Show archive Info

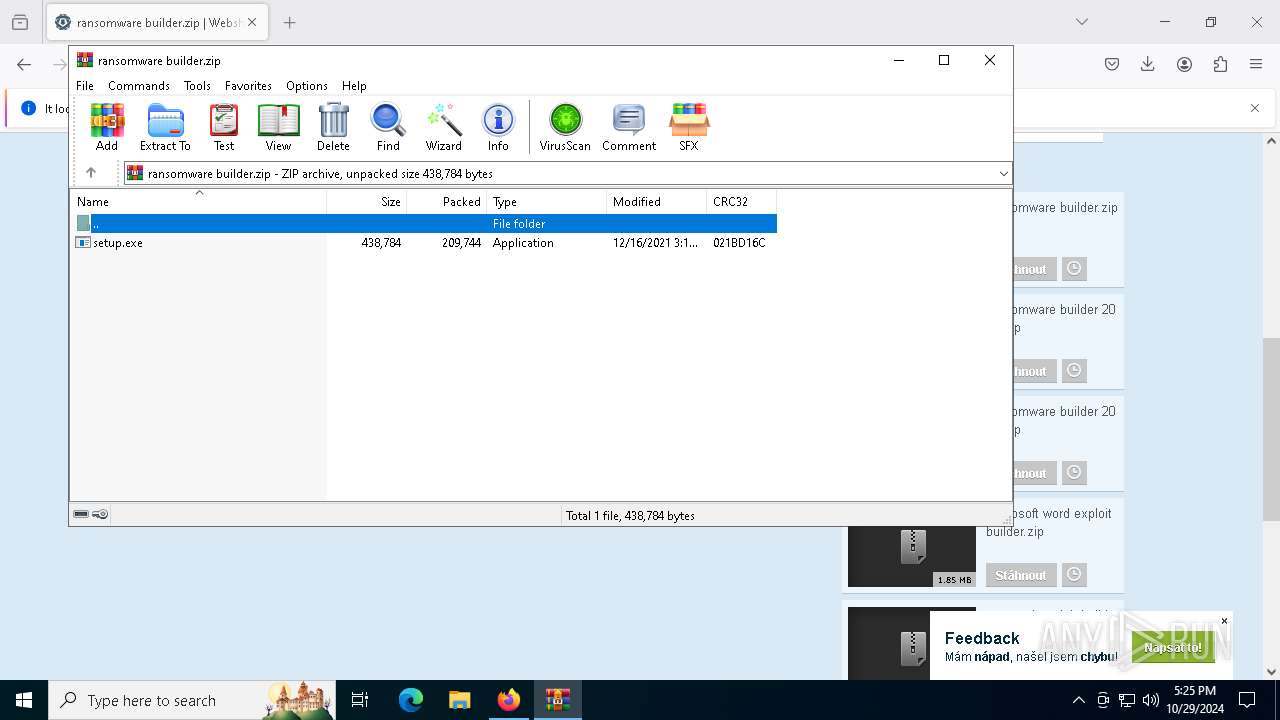(498, 127)
